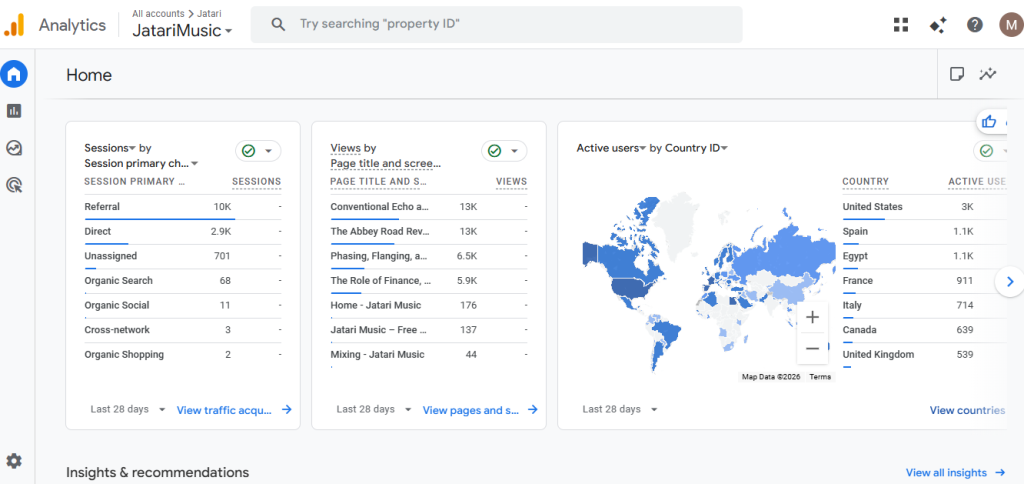Open the data quality check on Sessions card
This screenshot has height=484, width=1024.
258,151
